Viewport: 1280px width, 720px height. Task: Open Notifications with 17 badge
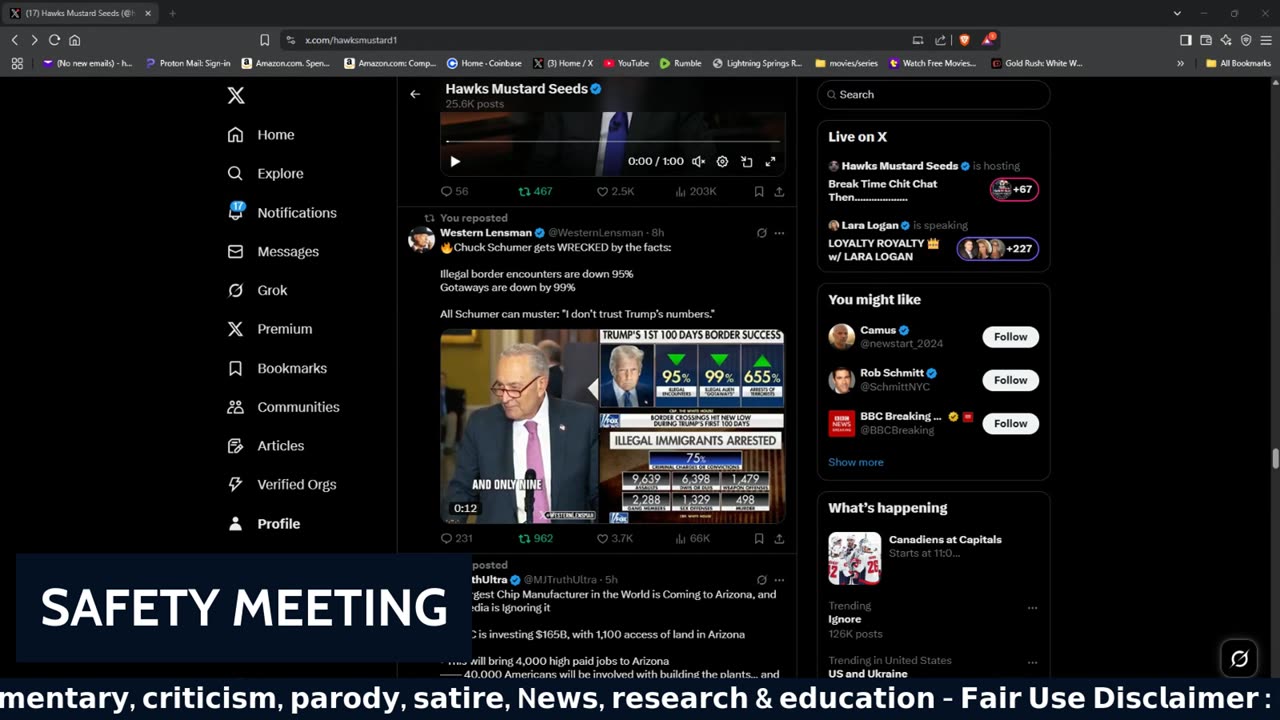282,212
